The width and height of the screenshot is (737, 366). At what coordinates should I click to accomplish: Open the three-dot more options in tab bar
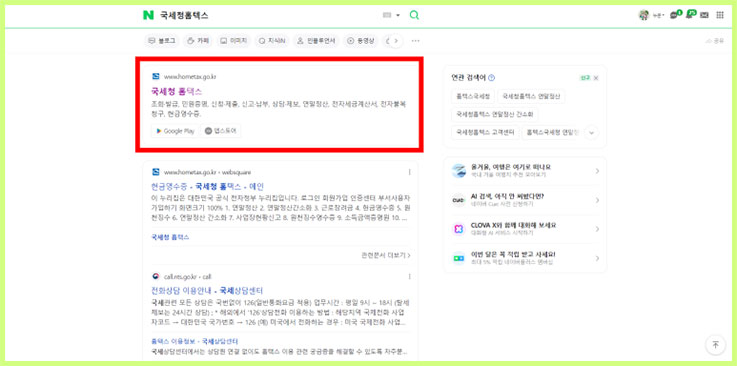click(415, 41)
